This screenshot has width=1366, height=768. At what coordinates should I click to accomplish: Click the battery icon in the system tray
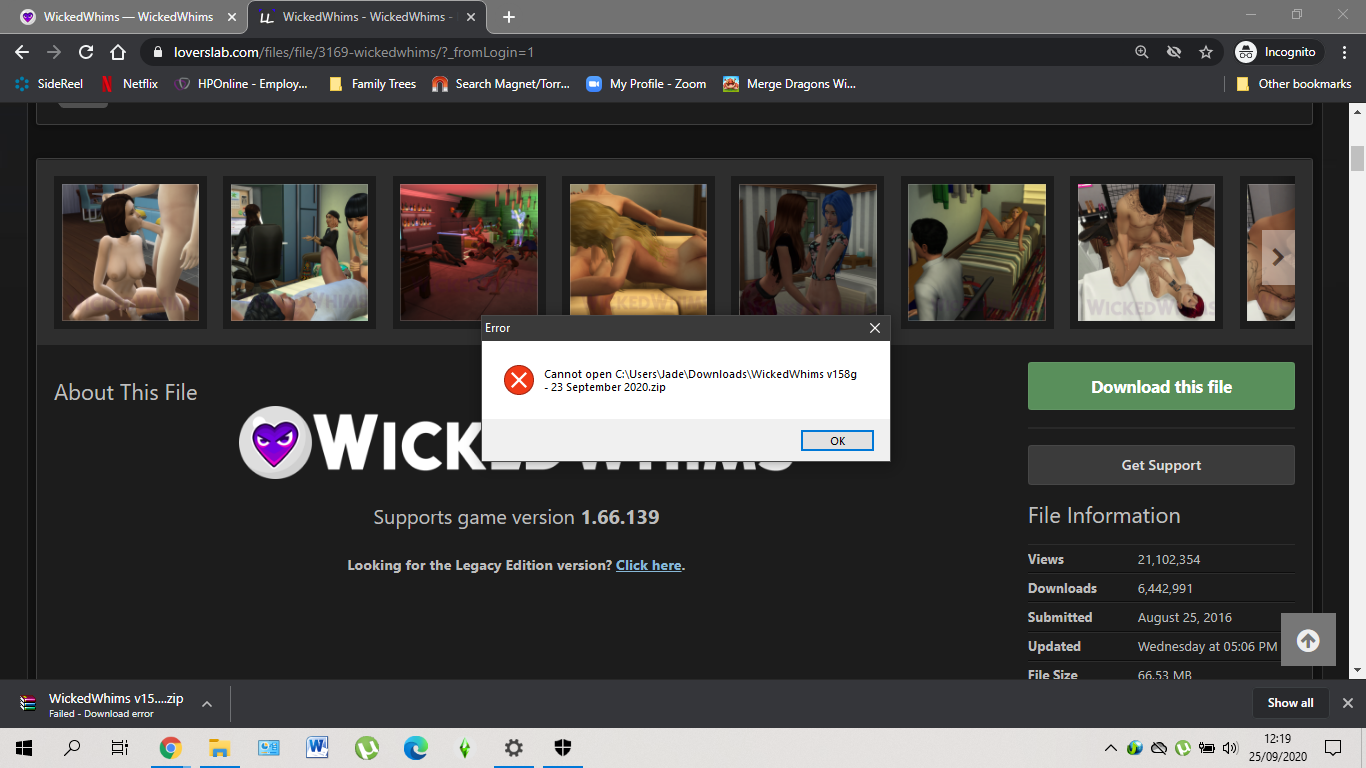[1207, 747]
